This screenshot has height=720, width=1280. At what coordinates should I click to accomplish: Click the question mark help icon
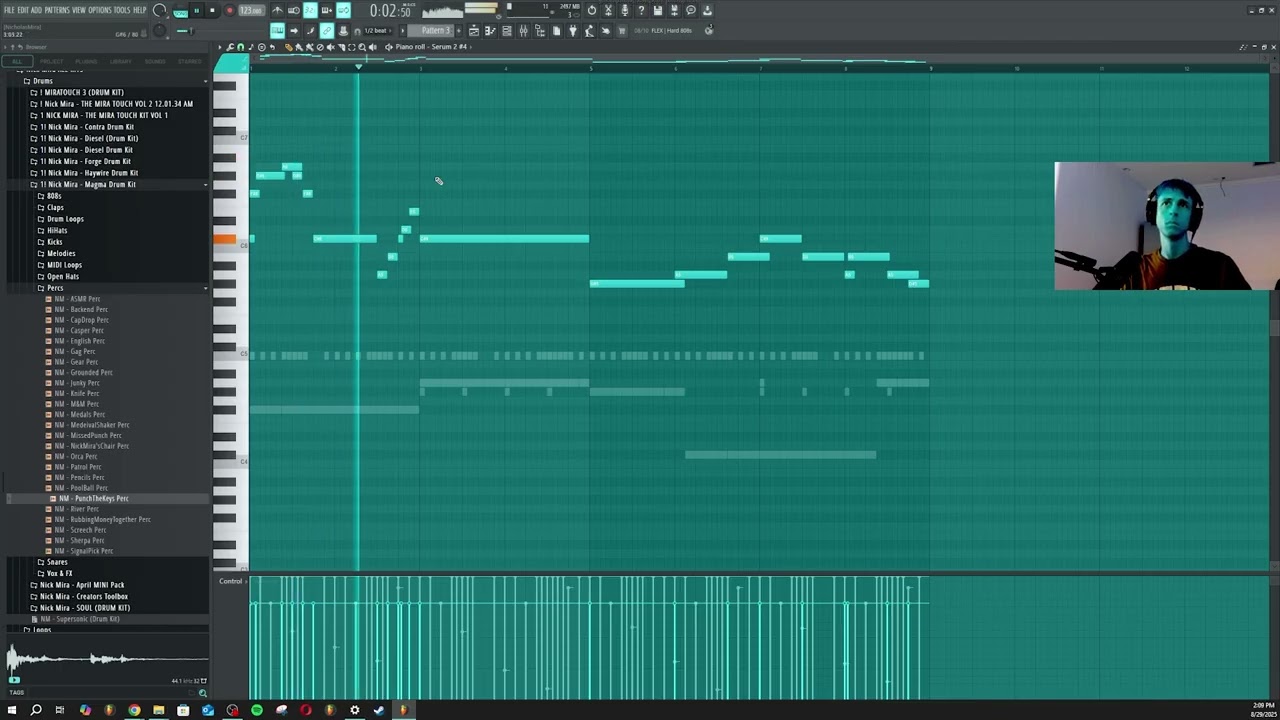tap(640, 10)
